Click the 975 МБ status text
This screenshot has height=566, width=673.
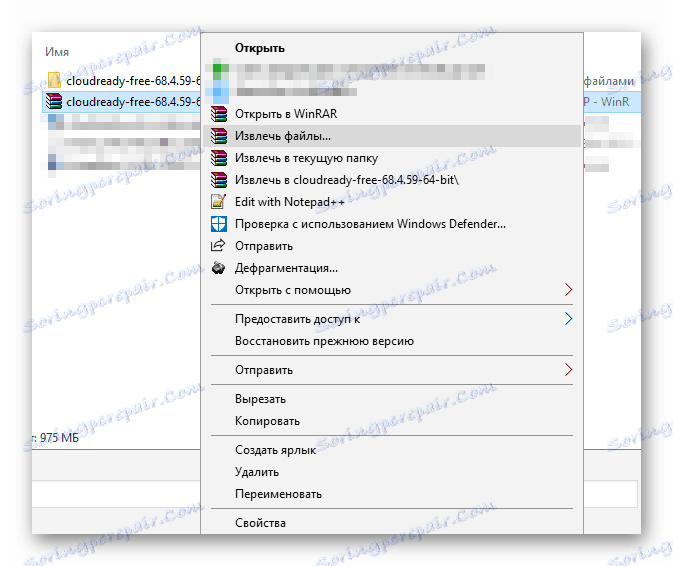pos(59,438)
